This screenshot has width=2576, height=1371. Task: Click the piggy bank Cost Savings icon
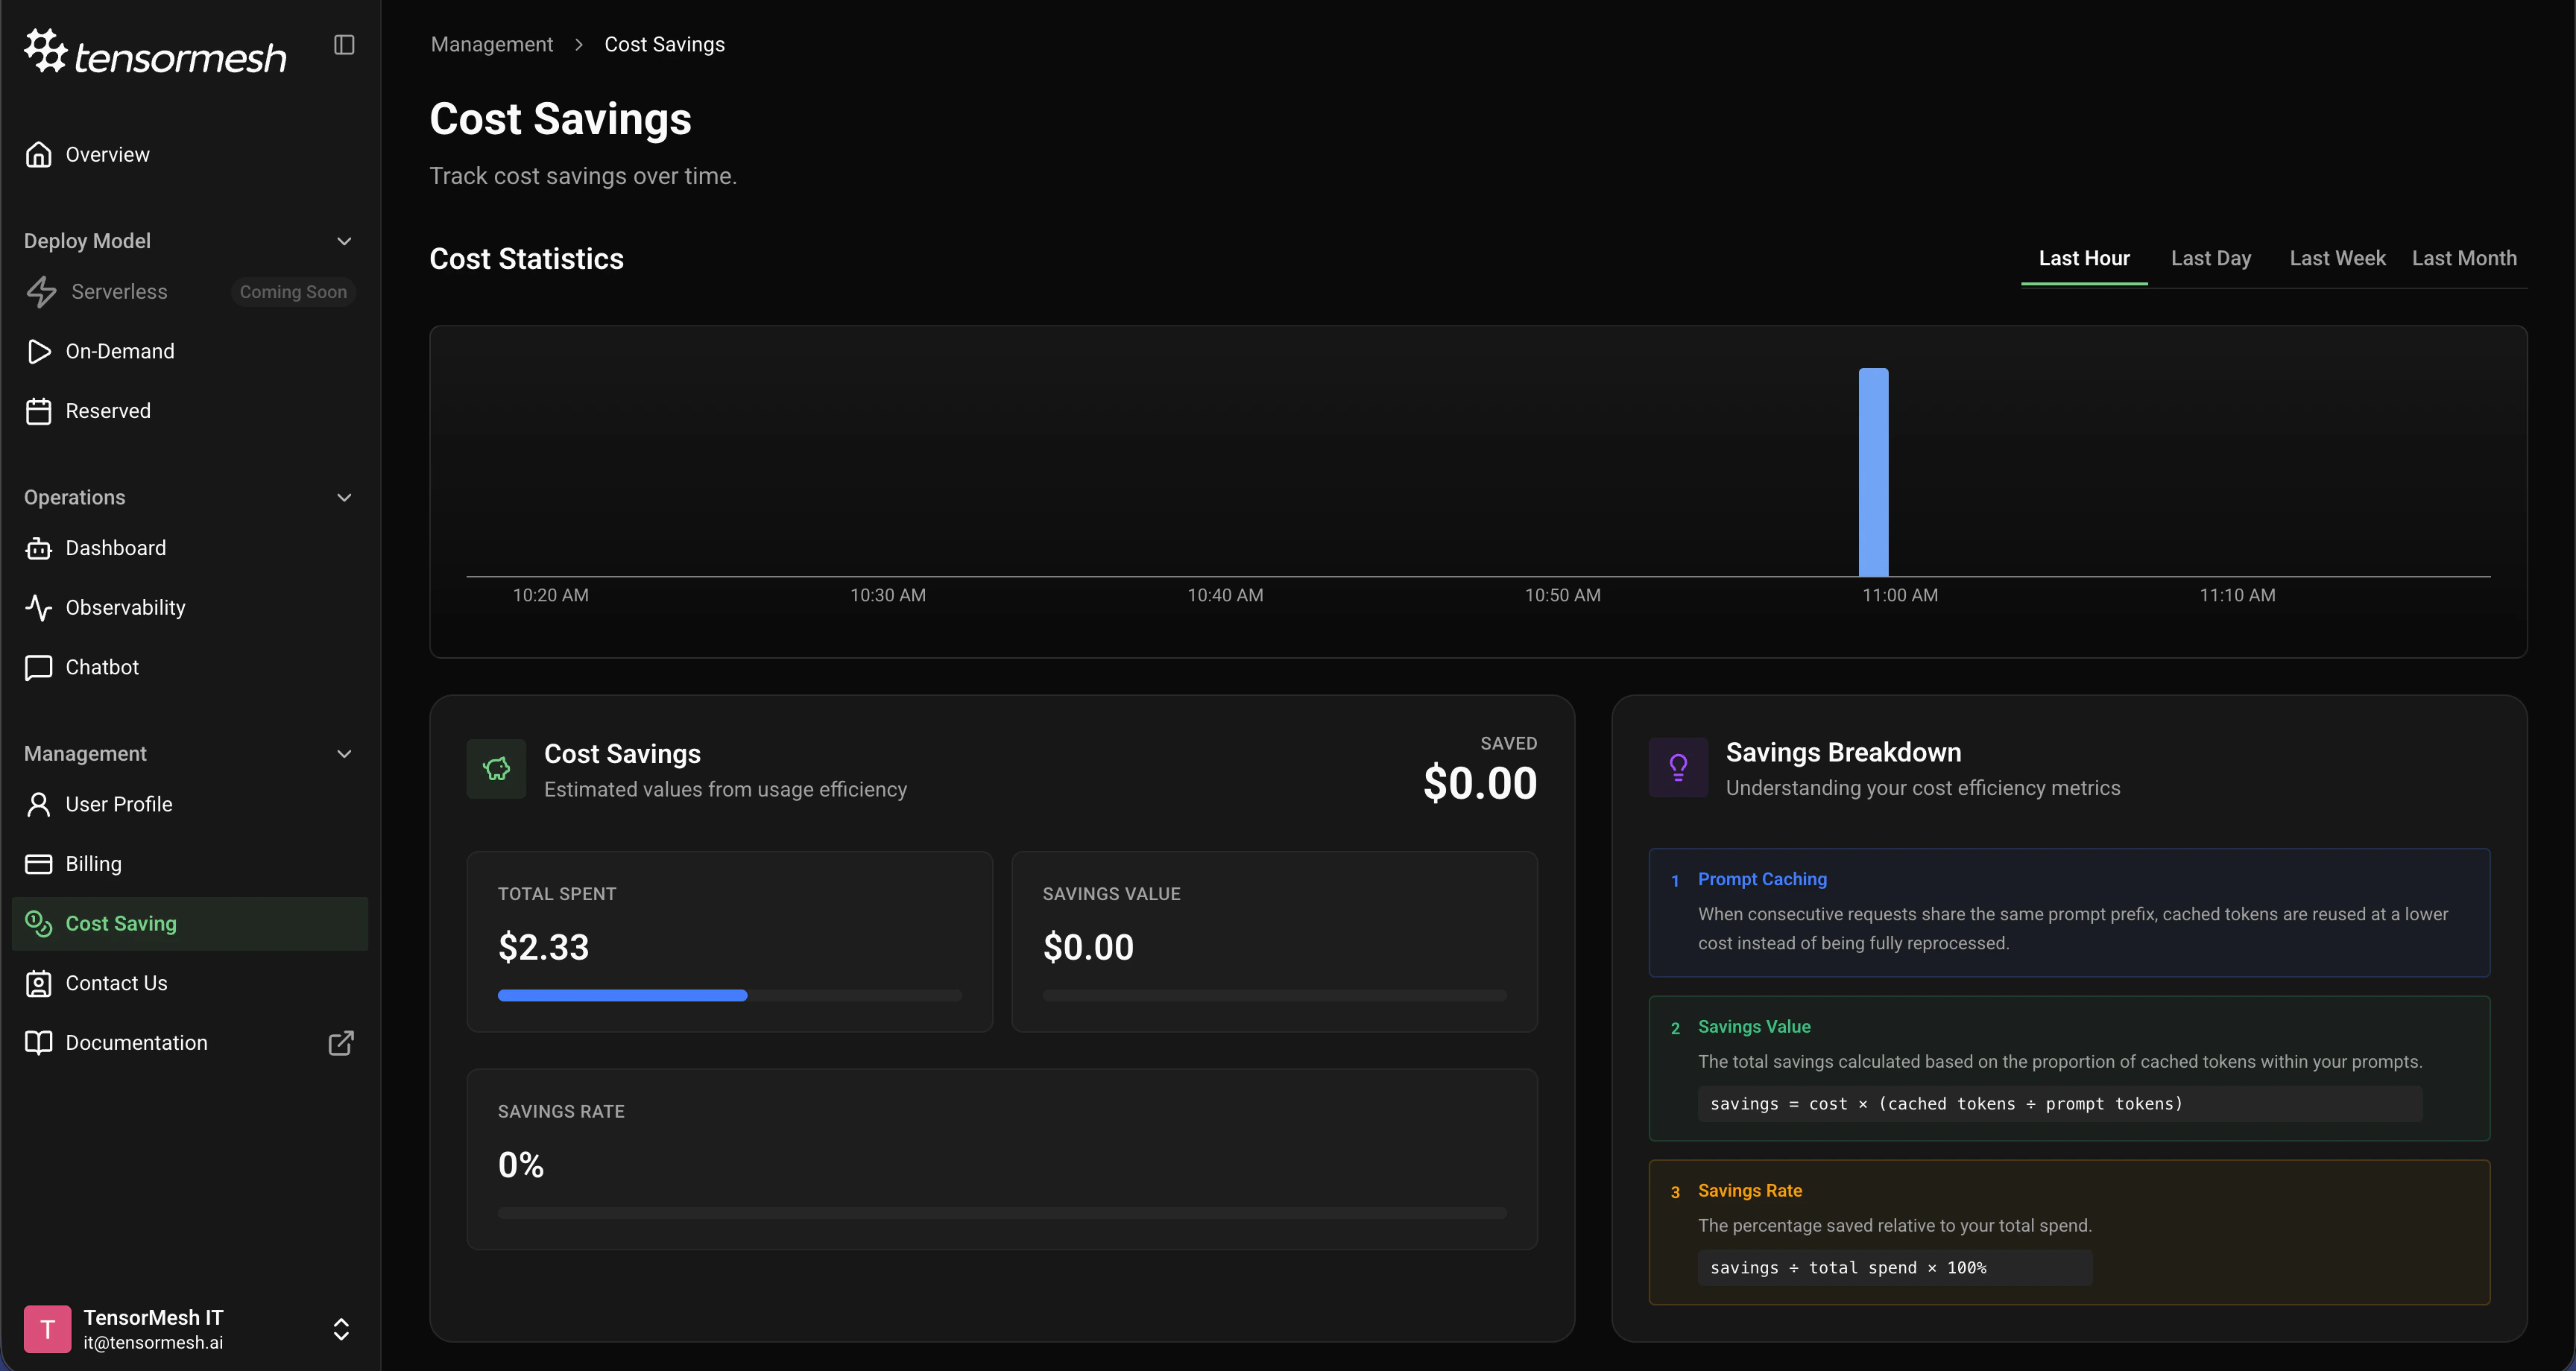[x=496, y=769]
